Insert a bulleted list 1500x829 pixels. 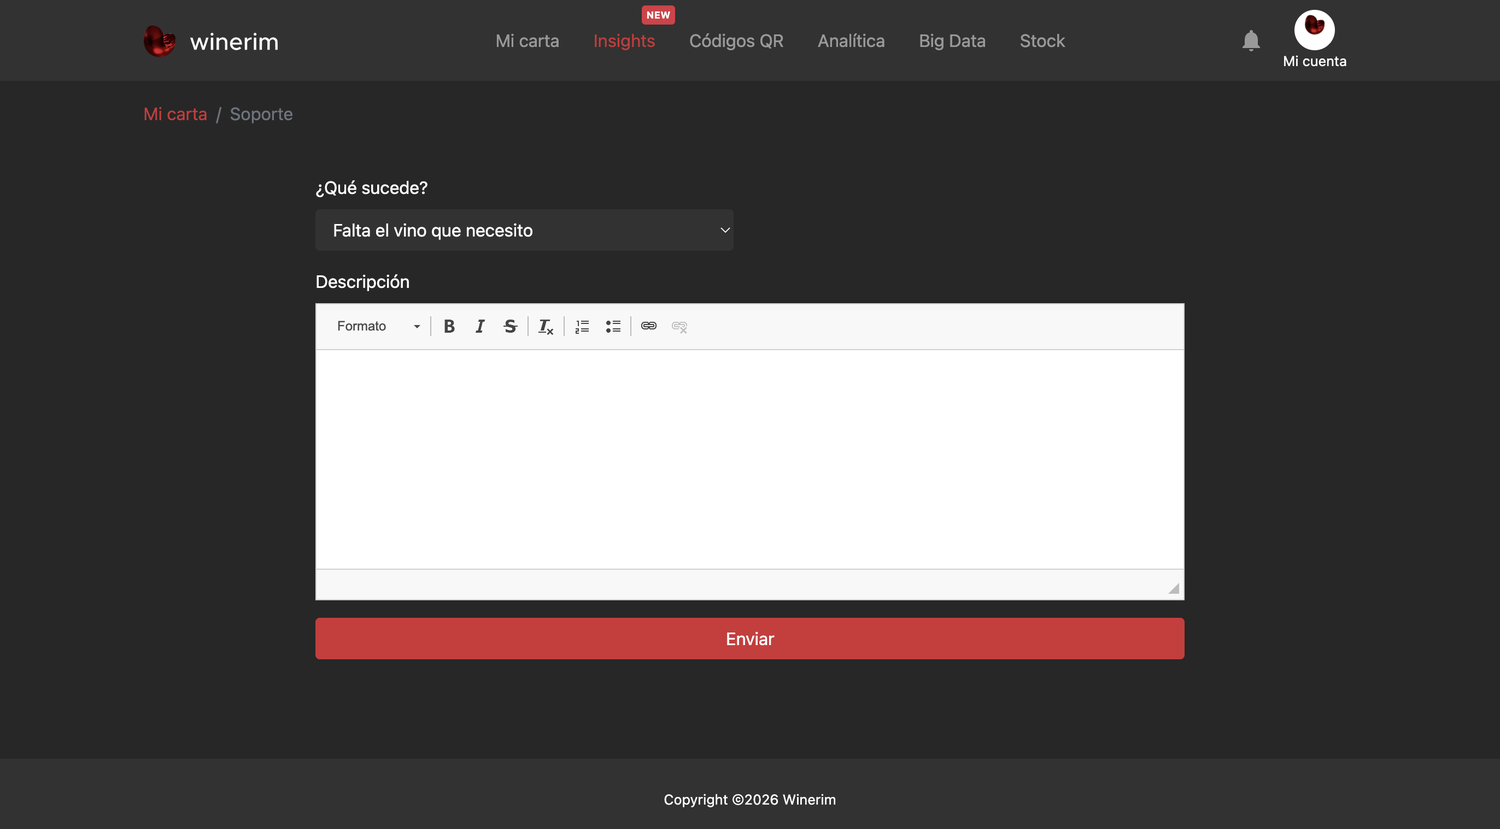(x=613, y=326)
